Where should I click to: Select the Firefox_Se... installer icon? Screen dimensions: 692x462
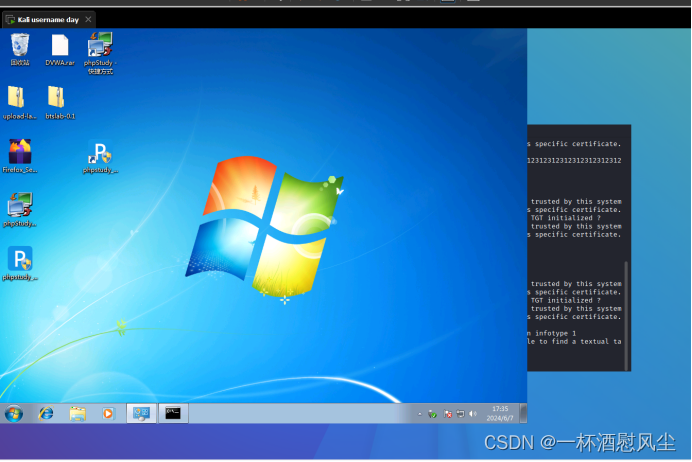pos(20,156)
